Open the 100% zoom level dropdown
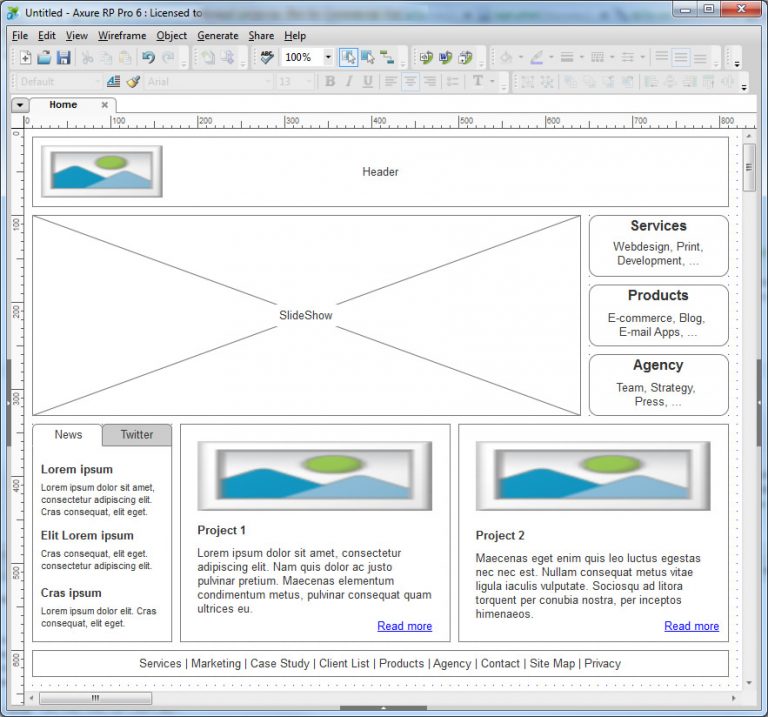768x717 pixels. click(x=328, y=58)
